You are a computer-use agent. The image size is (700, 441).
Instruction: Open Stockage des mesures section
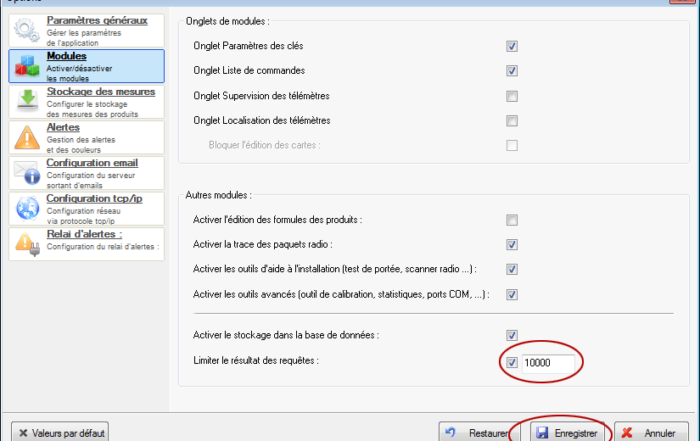pos(101,92)
